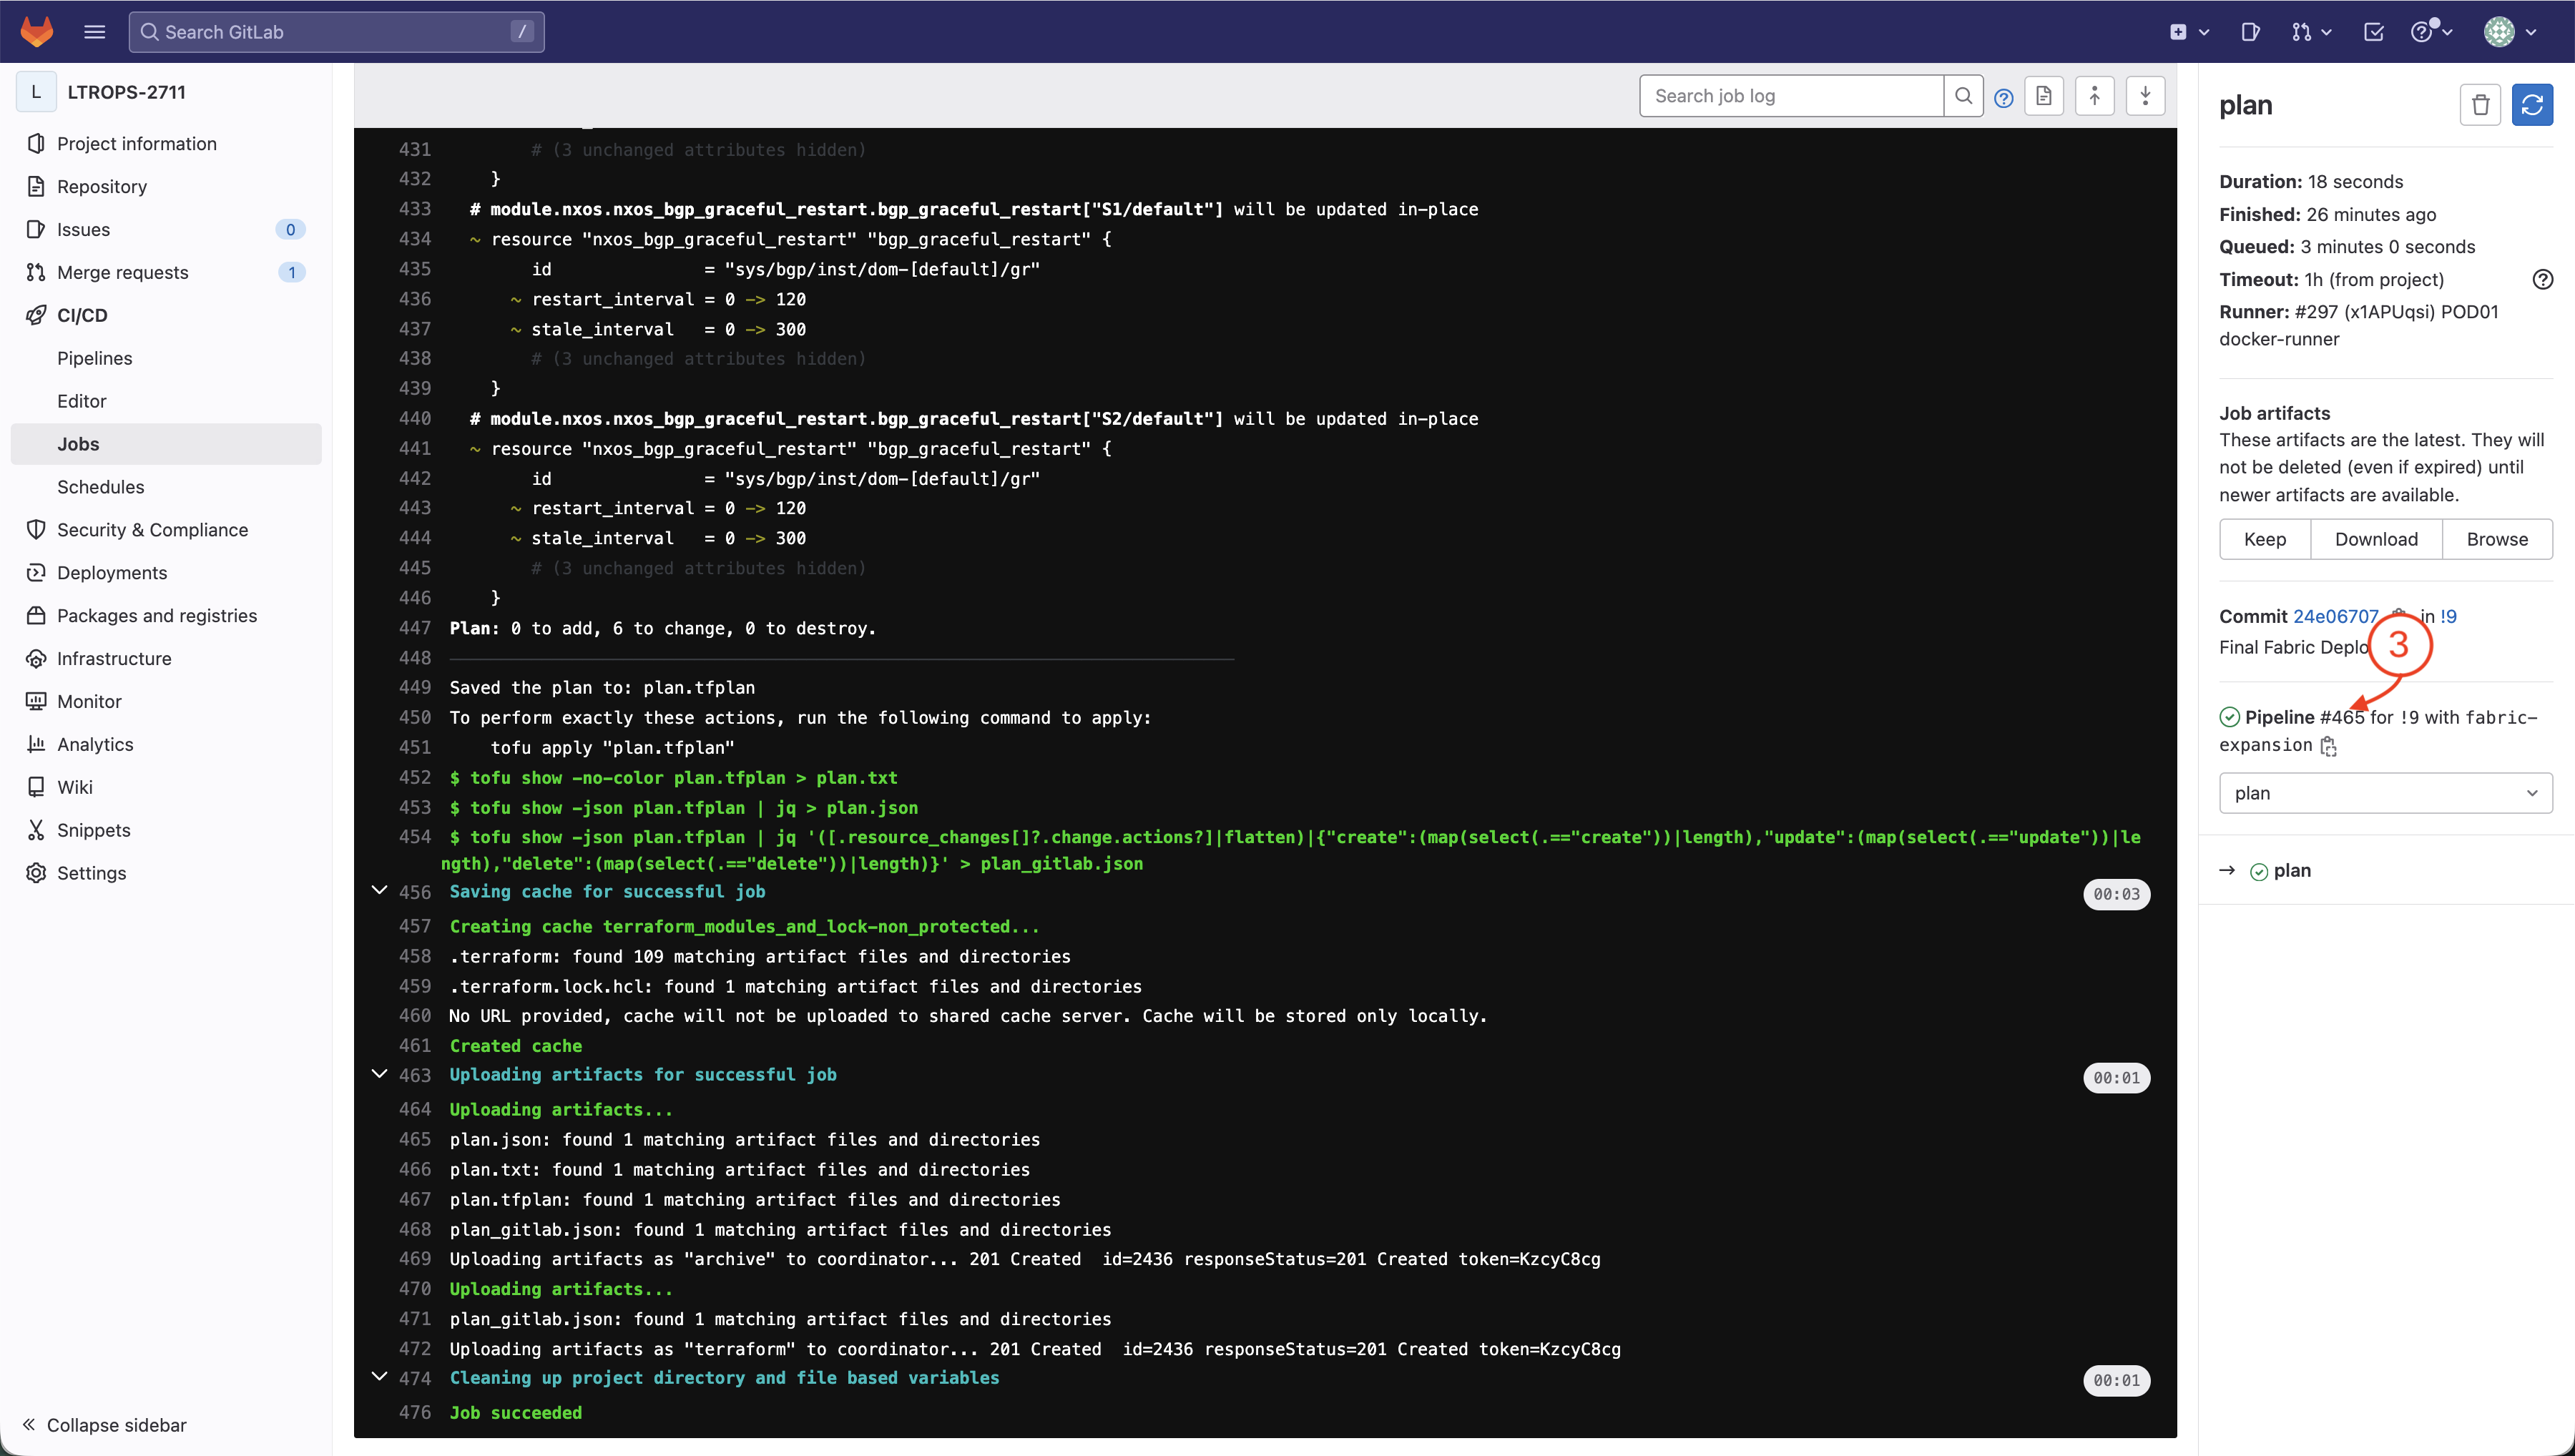Download the job artifacts

tap(2376, 539)
